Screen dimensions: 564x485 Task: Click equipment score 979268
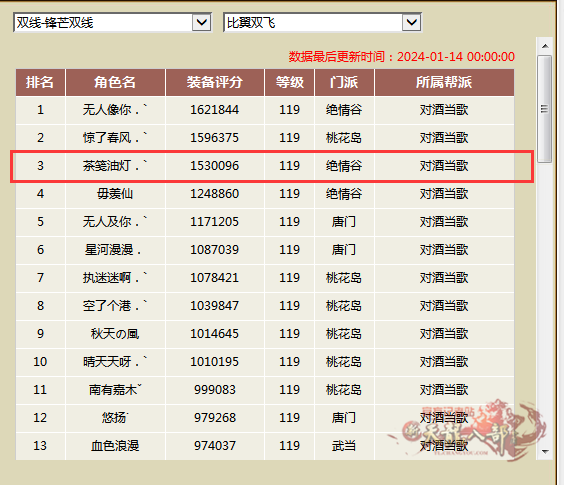pos(215,418)
